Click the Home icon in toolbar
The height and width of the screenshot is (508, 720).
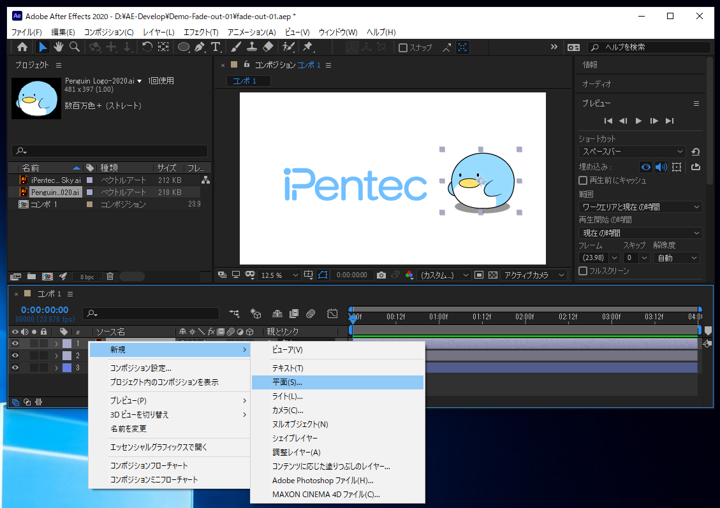click(x=22, y=47)
